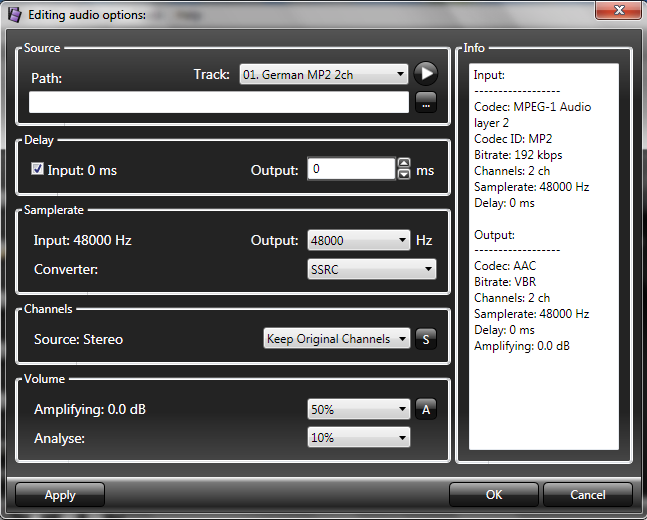Toggle the Input 0 ms delay checkbox
The image size is (647, 520).
coord(38,170)
